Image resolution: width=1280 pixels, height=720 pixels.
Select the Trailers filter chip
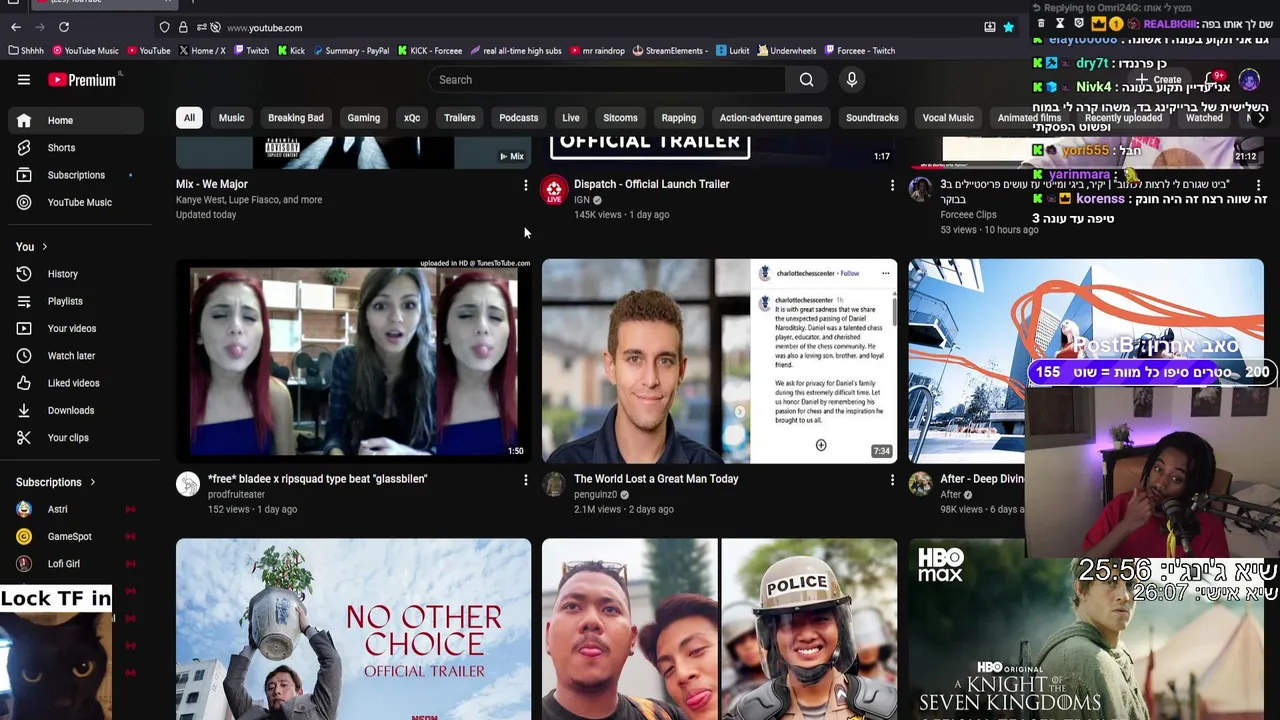[460, 118]
